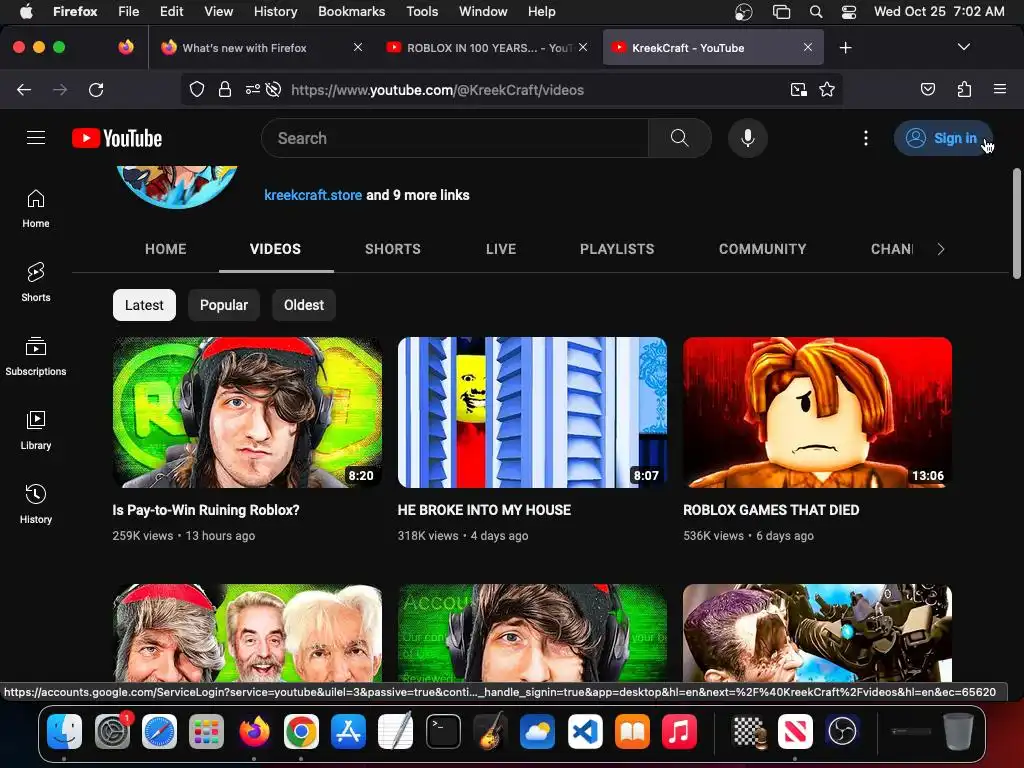
Task: Open the YouTube guide hamburger menu
Action: click(x=36, y=138)
